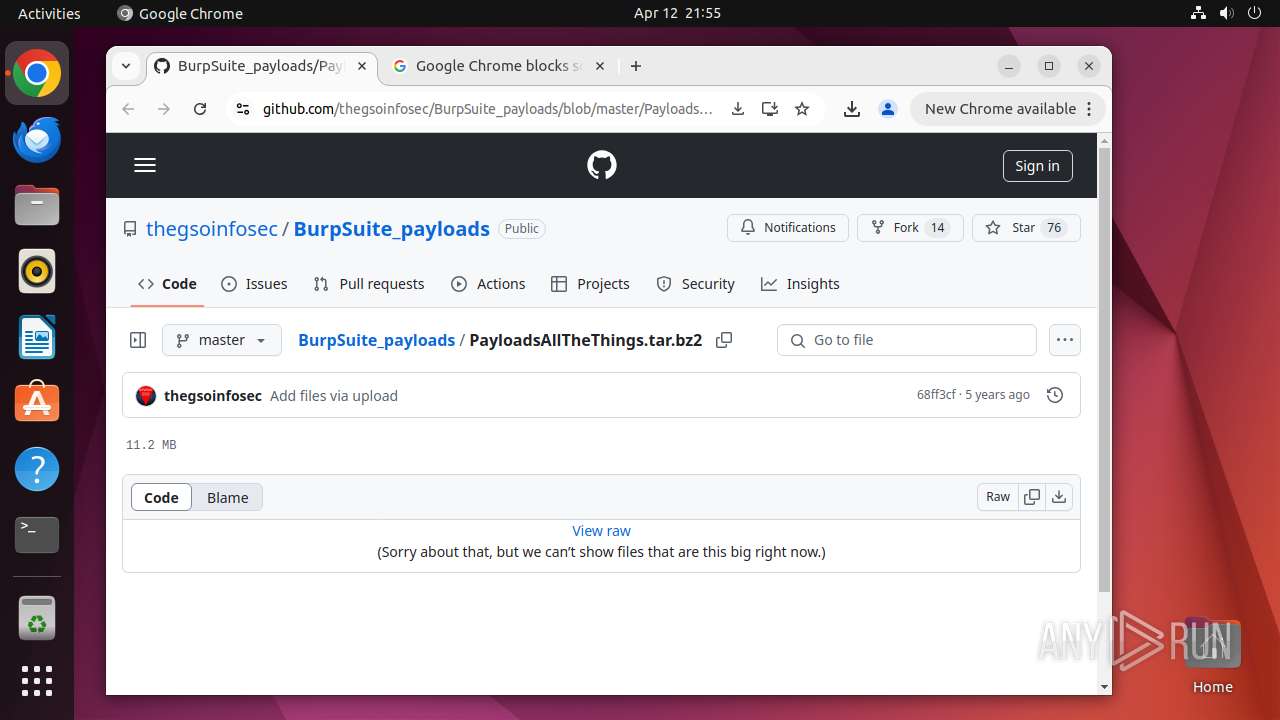Expand the file tree side panel
Viewport: 1280px width, 720px height.
[x=138, y=340]
